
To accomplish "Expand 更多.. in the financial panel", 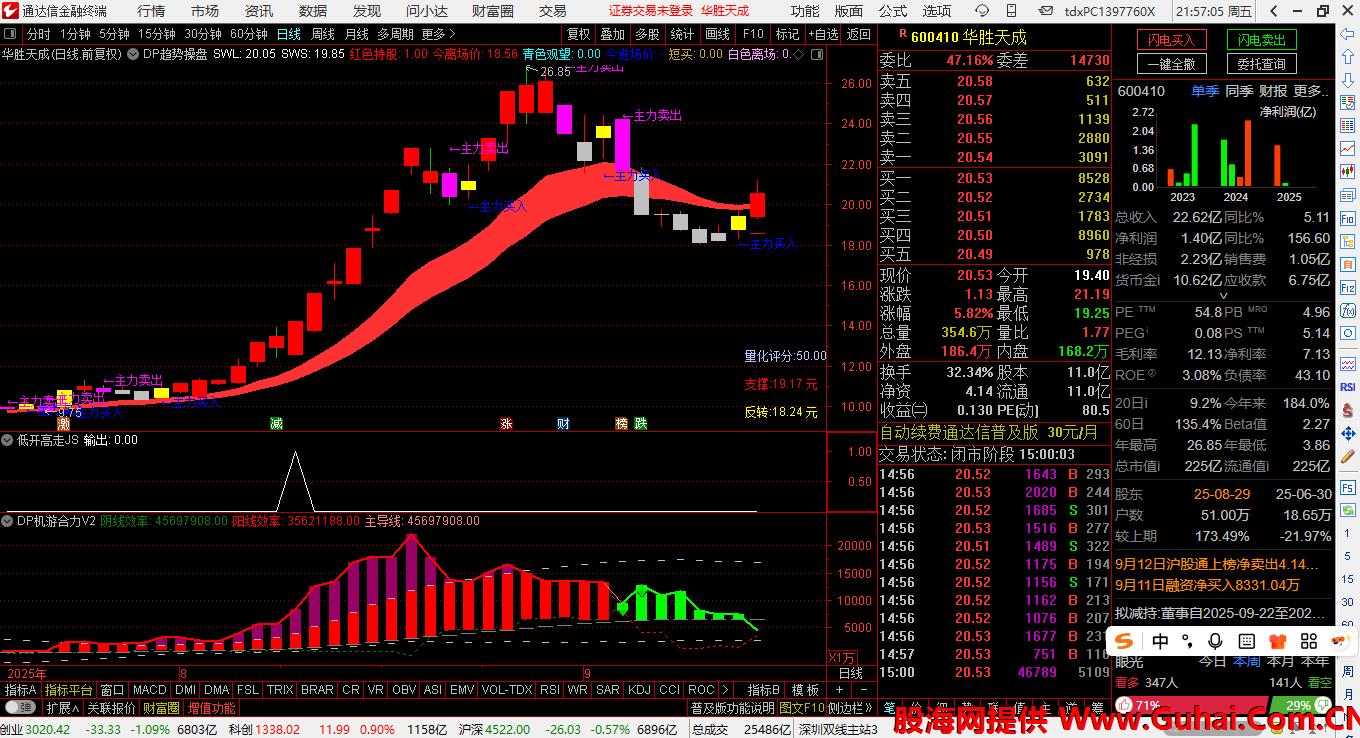I will tap(1311, 91).
